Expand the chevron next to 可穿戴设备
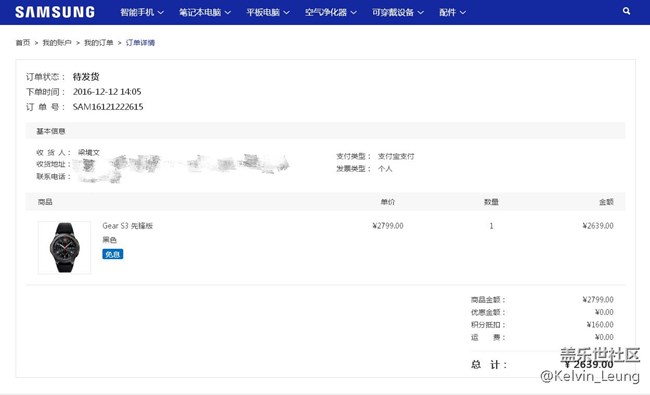The width and height of the screenshot is (650, 395). tap(420, 13)
